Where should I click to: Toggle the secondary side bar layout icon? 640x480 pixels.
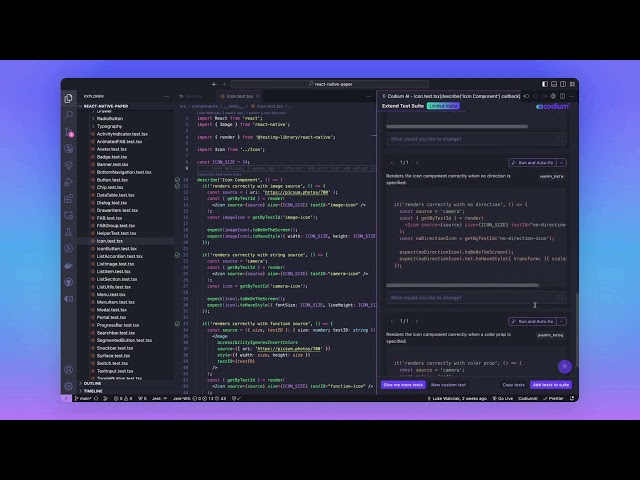point(563,84)
